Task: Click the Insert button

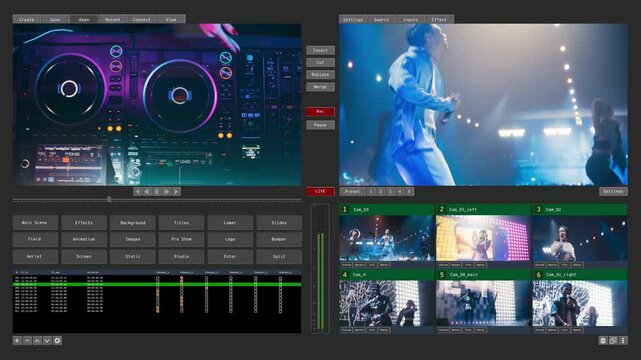Action: click(320, 50)
